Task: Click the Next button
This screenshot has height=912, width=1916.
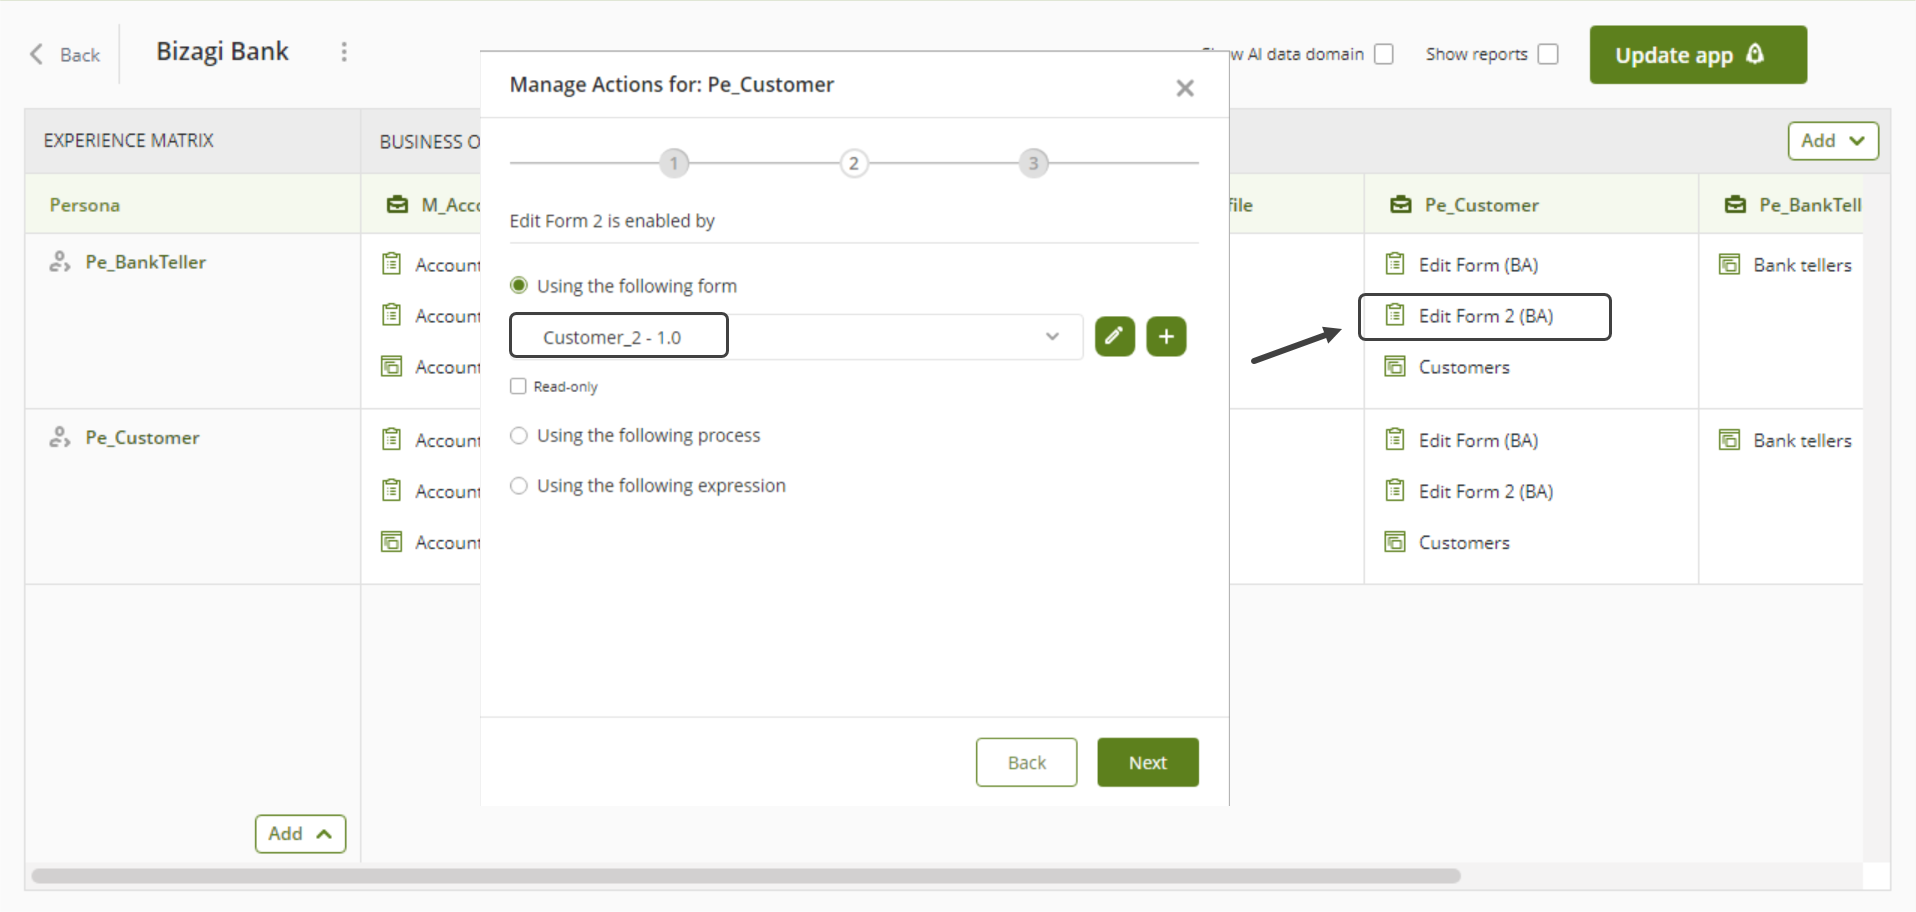Action: click(1147, 763)
